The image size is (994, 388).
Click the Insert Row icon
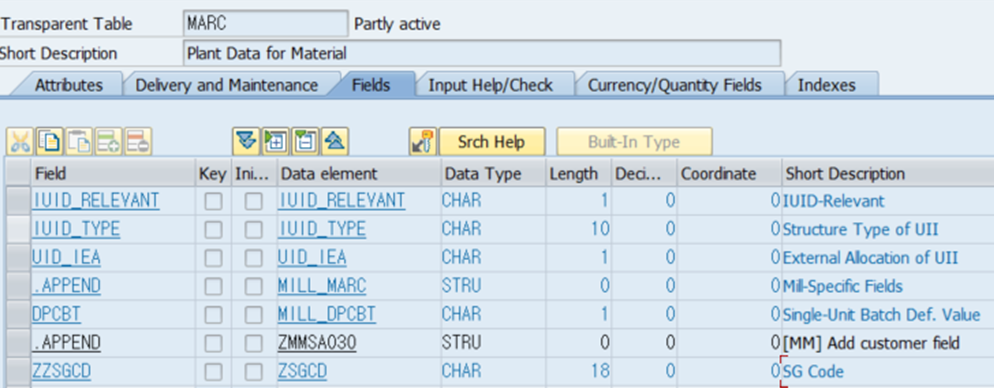(x=108, y=141)
